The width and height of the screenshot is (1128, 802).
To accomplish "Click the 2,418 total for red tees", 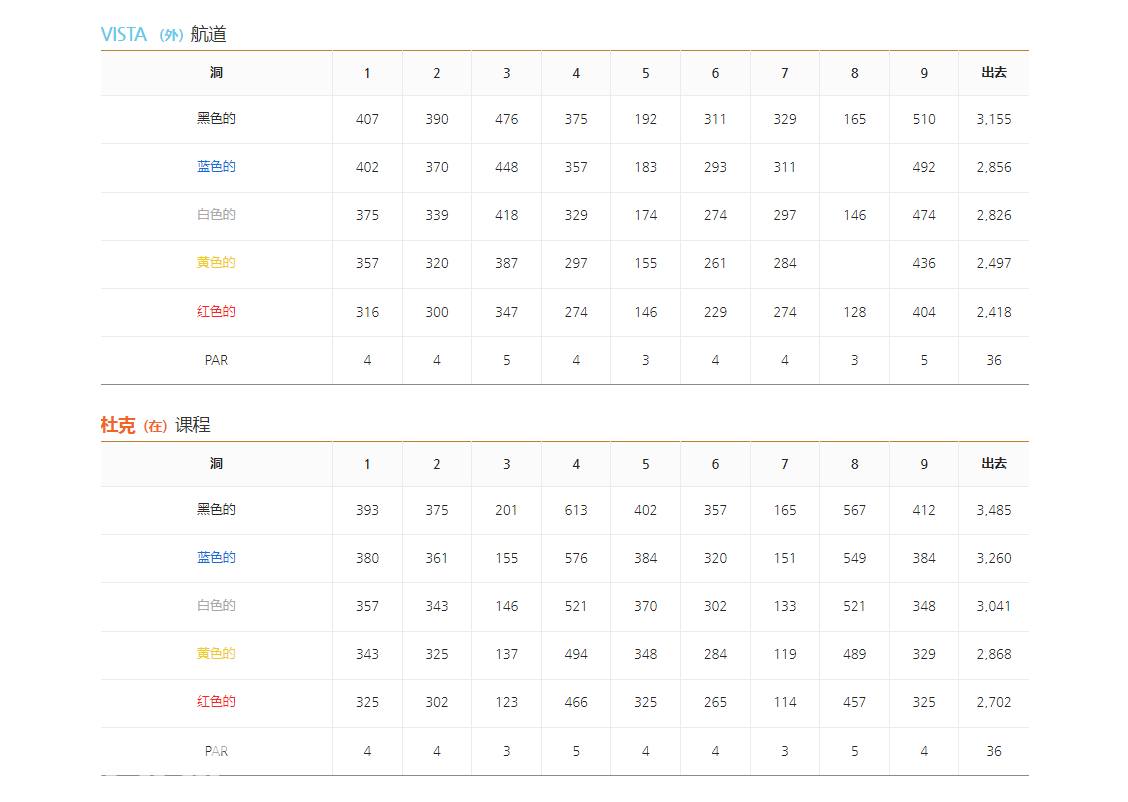I will [x=993, y=312].
